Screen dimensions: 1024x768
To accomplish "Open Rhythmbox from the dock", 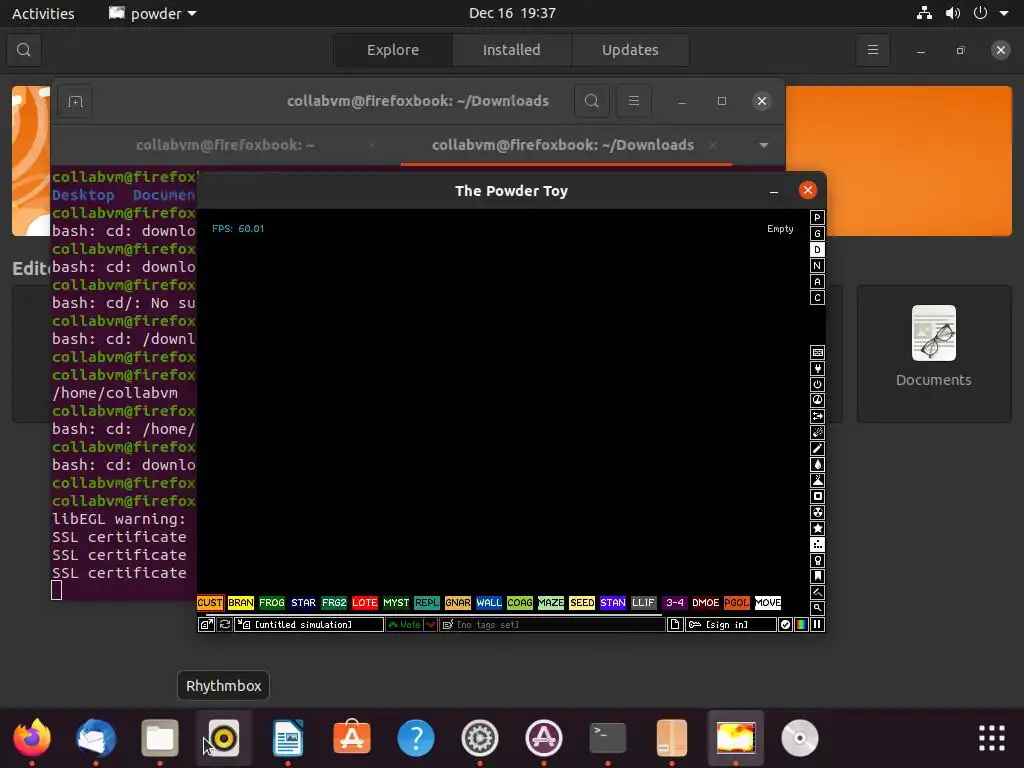I will point(223,738).
